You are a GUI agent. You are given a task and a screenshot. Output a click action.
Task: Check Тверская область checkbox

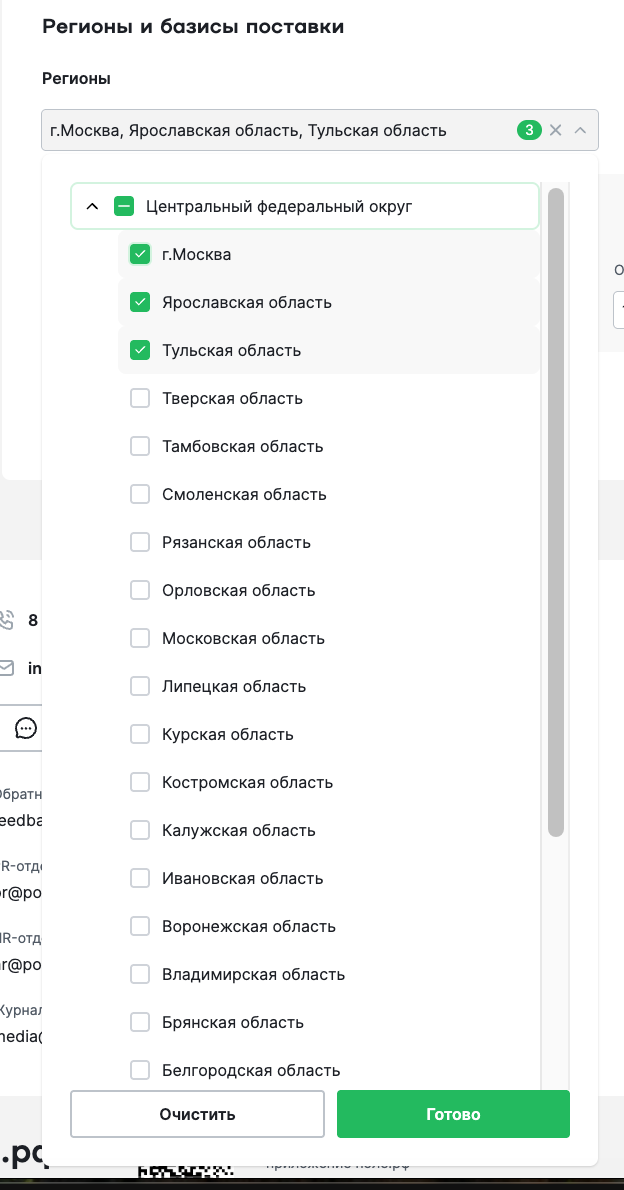coord(140,398)
